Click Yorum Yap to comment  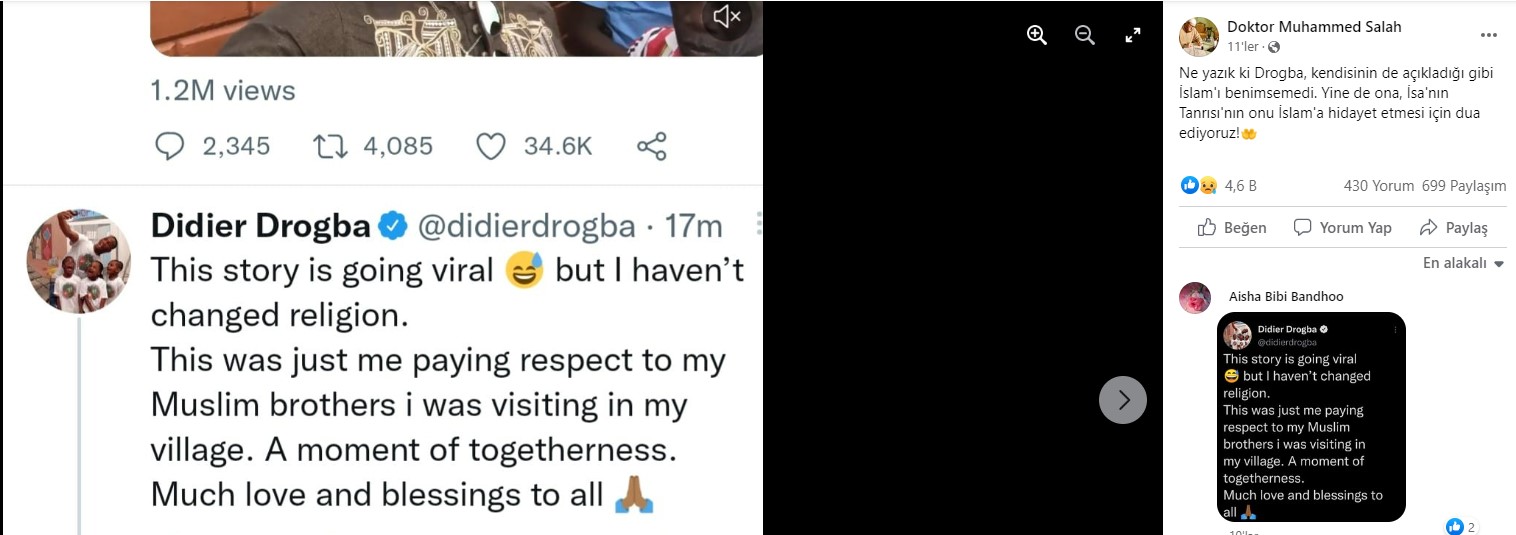(1342, 227)
